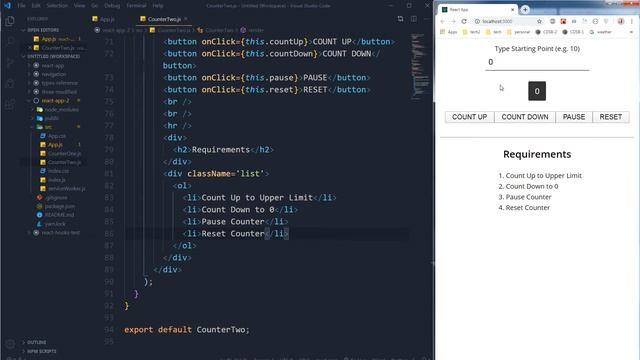640x360 pixels.
Task: Click the PAUSE button
Action: [x=574, y=117]
